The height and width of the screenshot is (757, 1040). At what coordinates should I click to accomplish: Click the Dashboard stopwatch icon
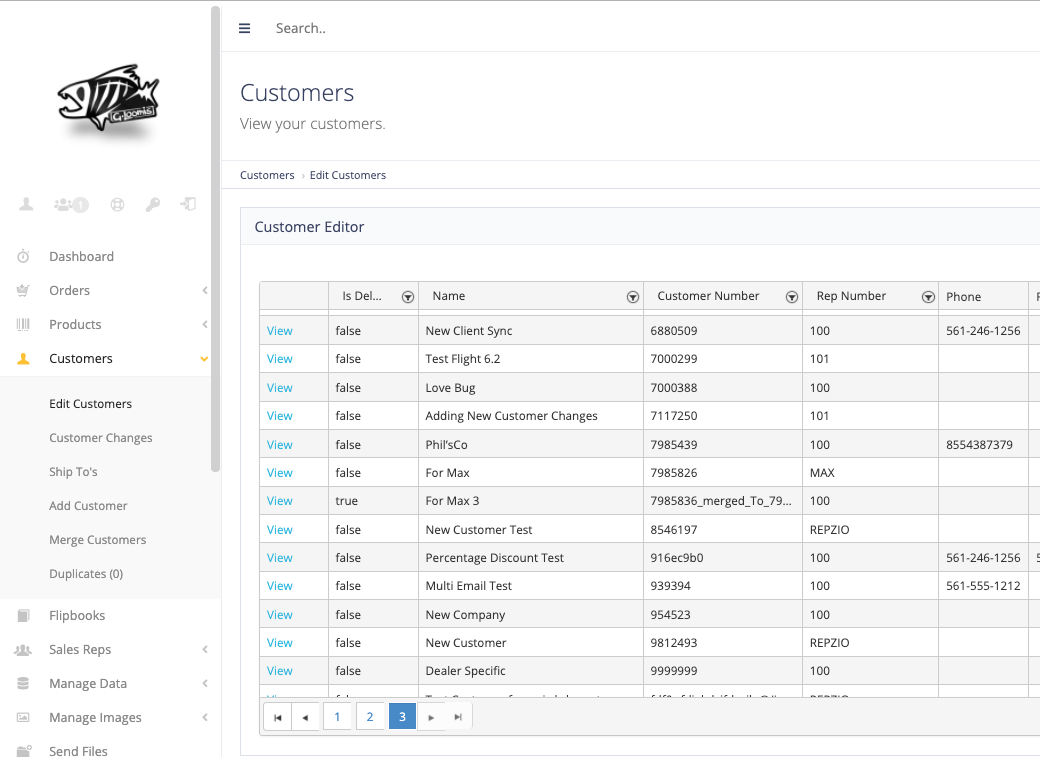click(23, 256)
